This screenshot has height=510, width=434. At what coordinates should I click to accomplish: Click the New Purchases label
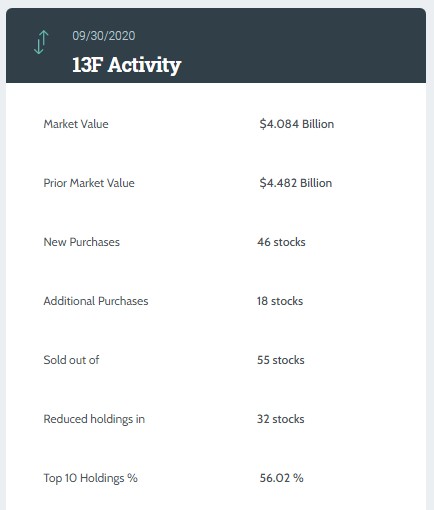point(82,242)
